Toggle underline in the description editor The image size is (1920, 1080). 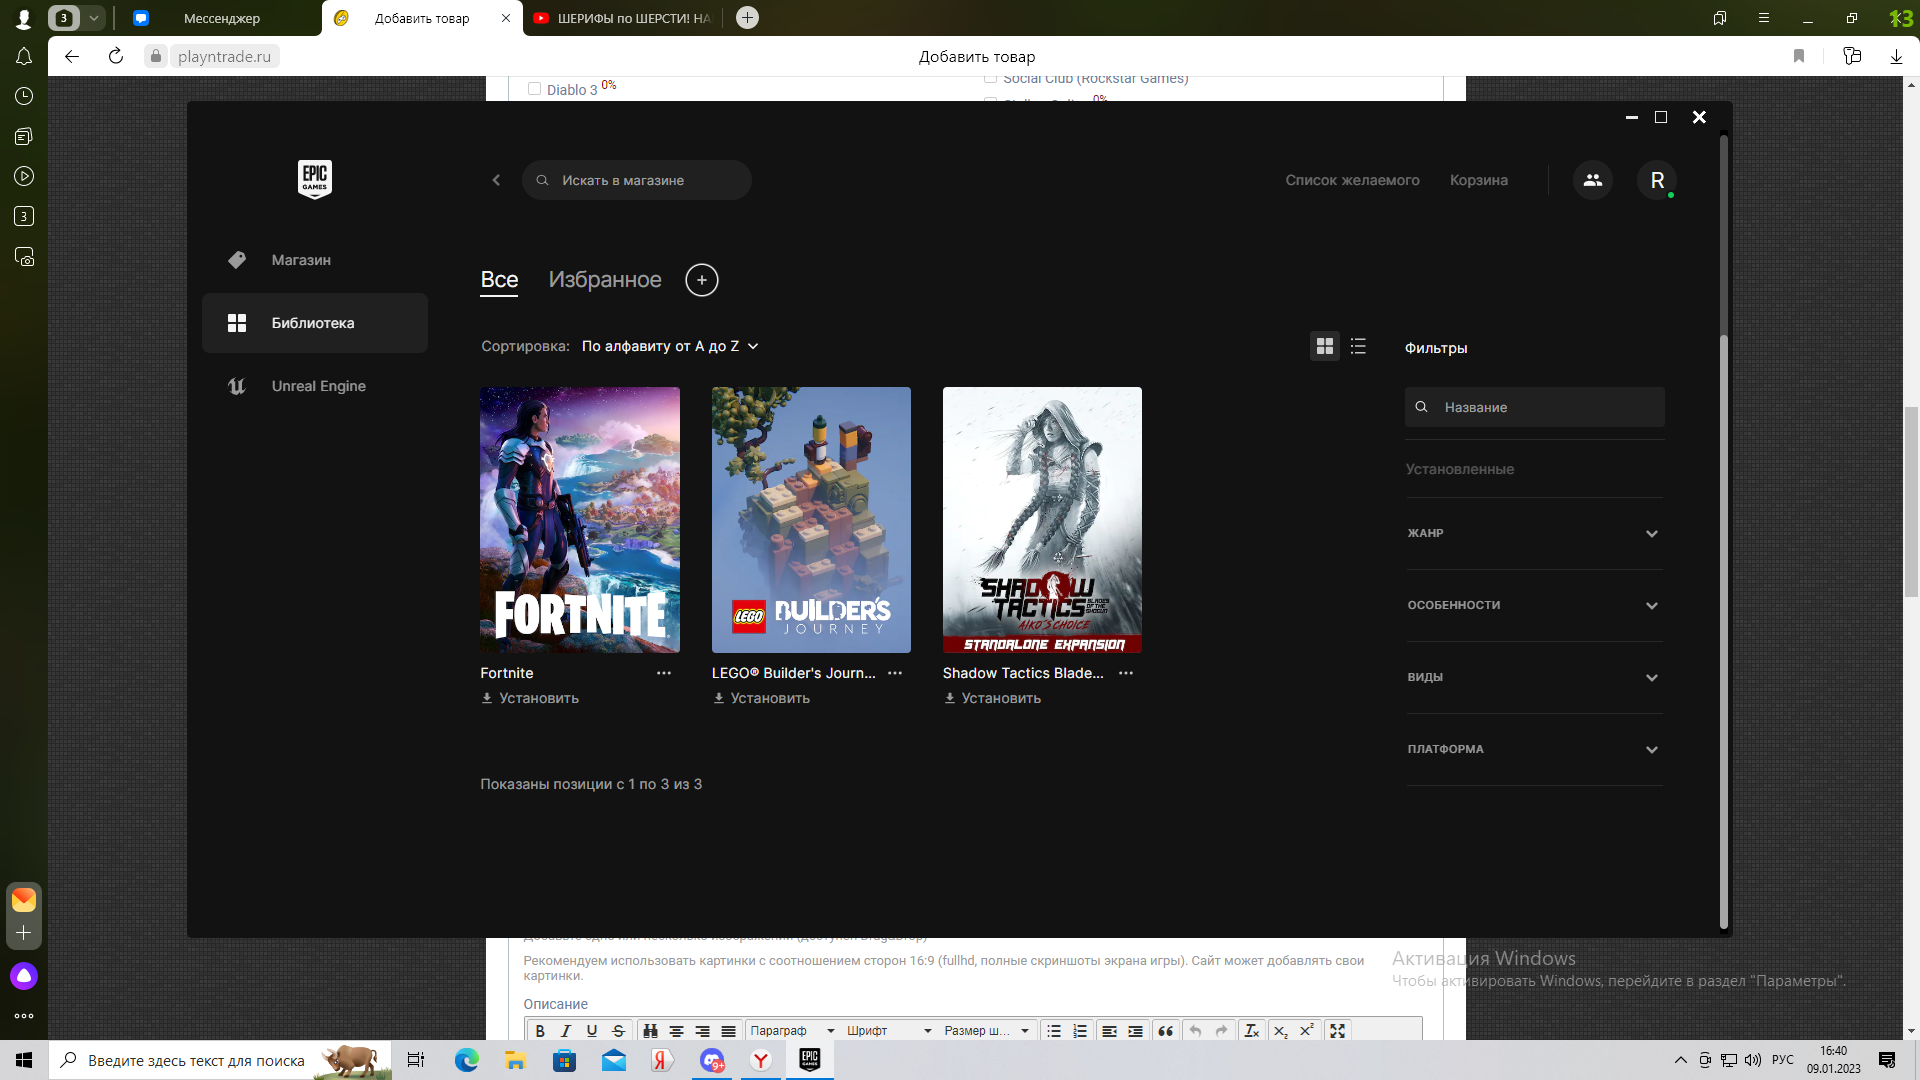pos(592,1031)
